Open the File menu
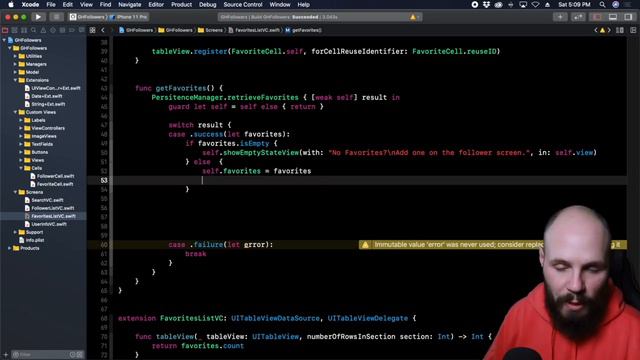The image size is (640, 360). click(51, 4)
